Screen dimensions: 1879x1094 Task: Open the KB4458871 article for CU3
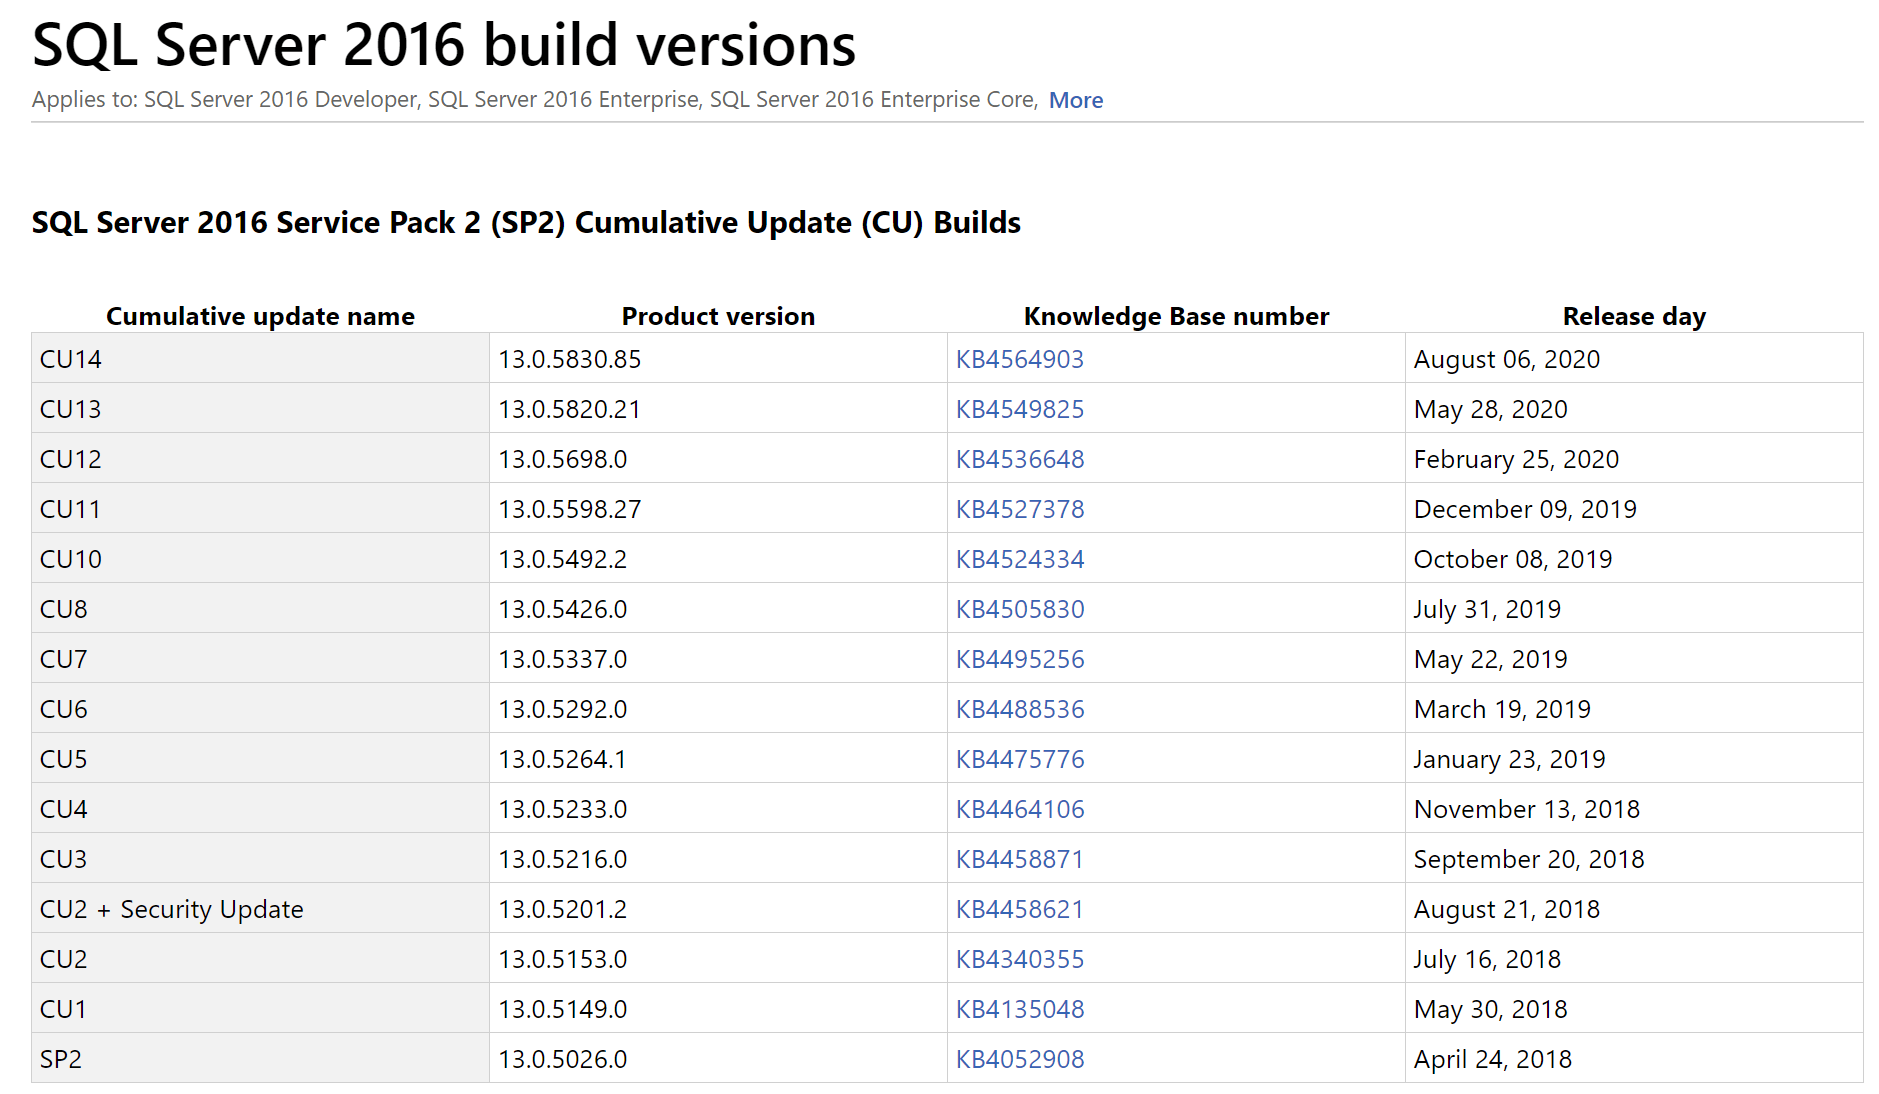1019,858
